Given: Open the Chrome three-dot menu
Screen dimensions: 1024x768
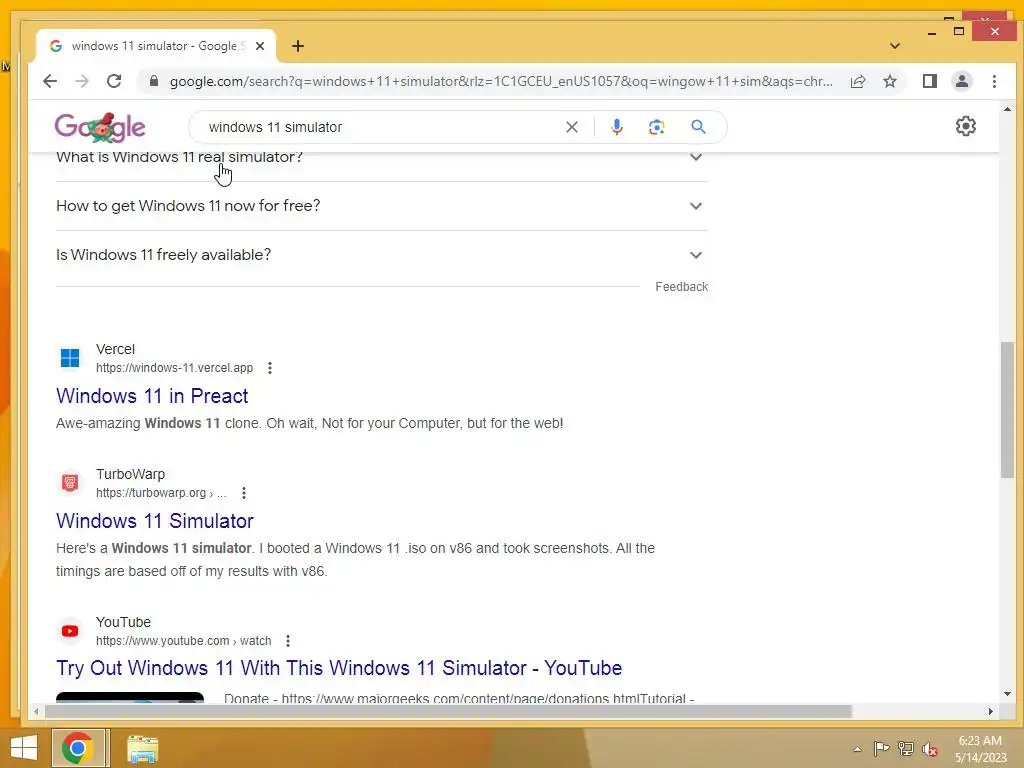Looking at the screenshot, I should (994, 81).
